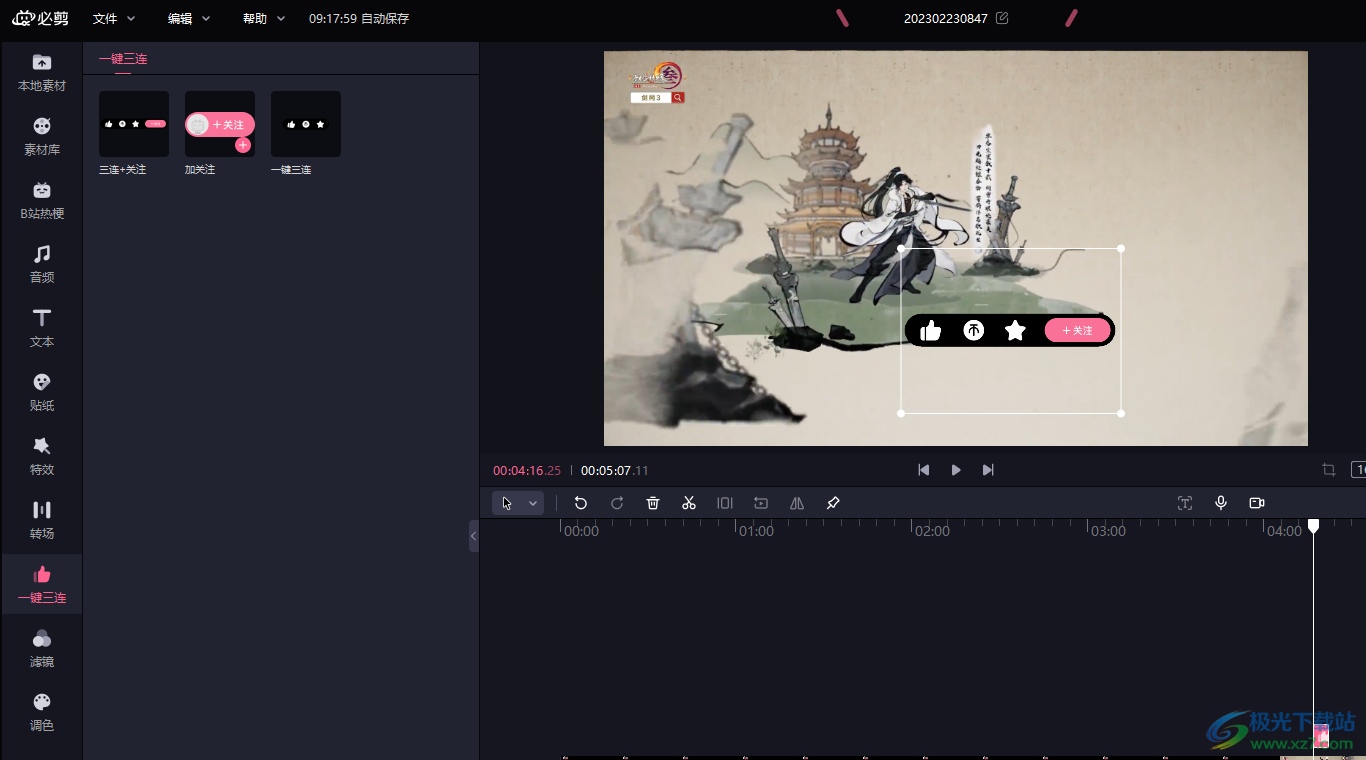Click the redo arrow in timeline toolbar
Viewport: 1366px width, 760px height.
(617, 503)
